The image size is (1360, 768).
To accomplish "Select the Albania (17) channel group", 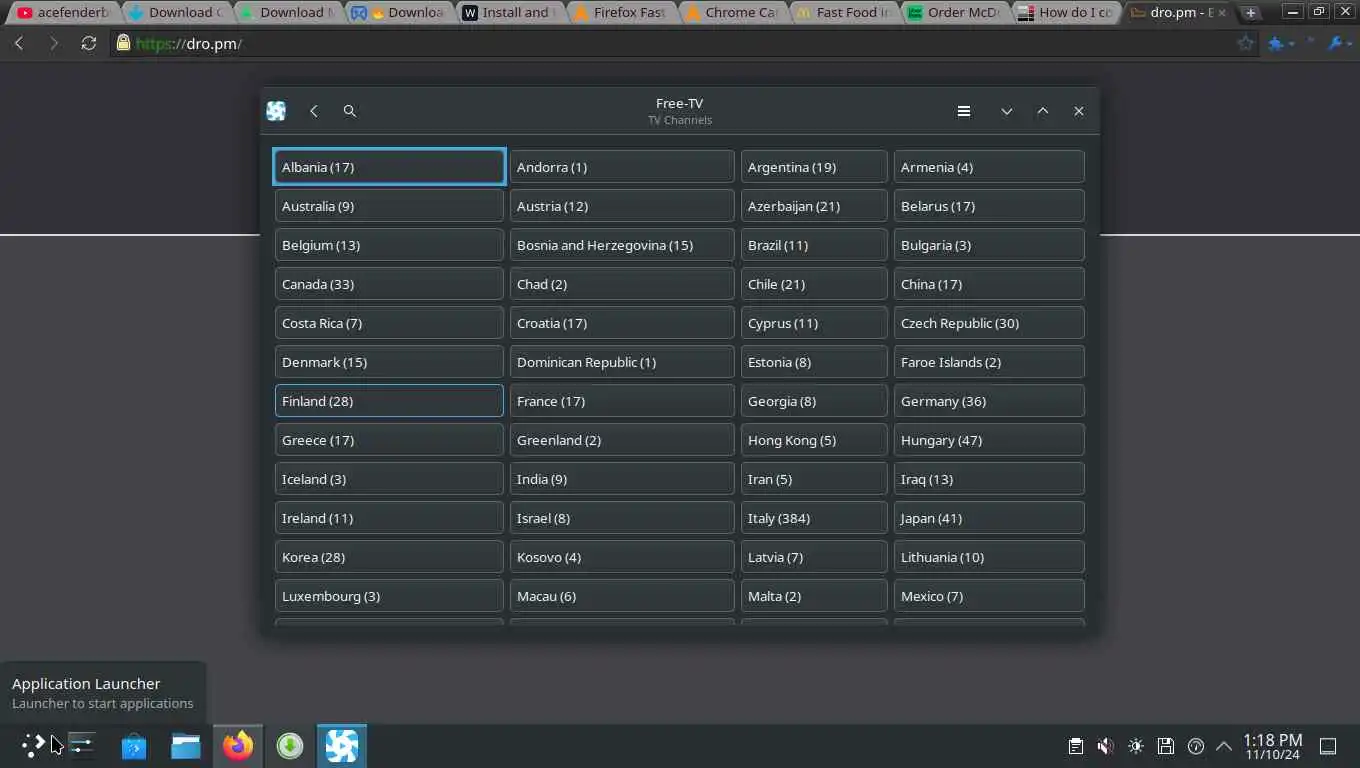I will (389, 167).
